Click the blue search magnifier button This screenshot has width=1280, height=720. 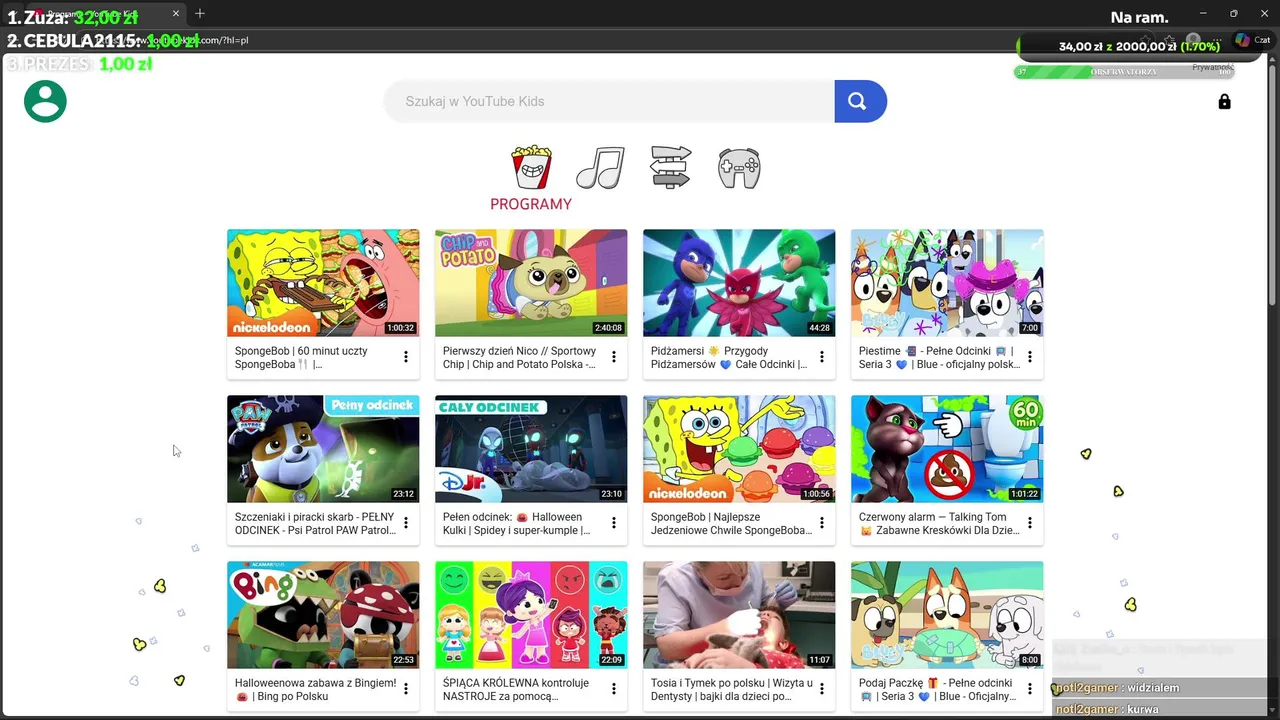(x=860, y=101)
